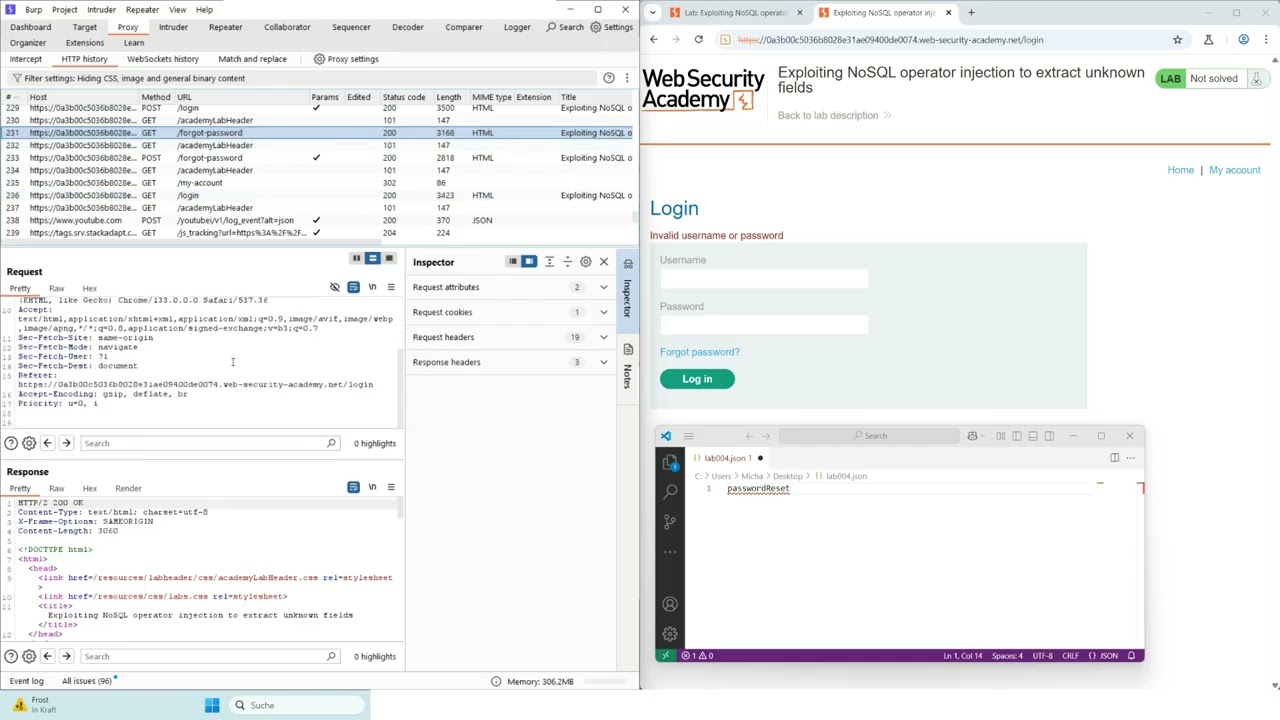
Task: Open VS Code Source Control view
Action: click(670, 522)
